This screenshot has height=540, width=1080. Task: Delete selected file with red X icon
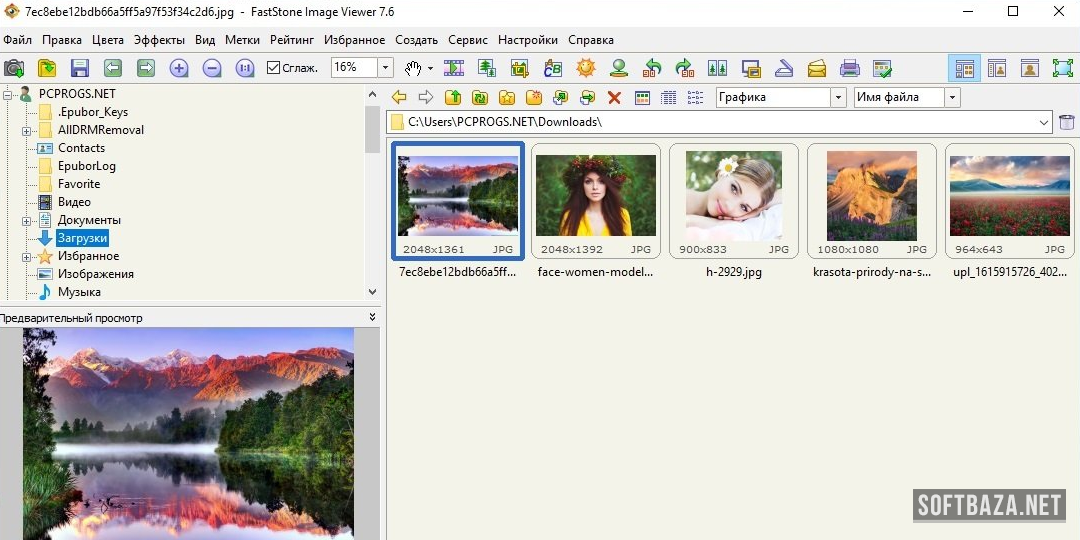[x=614, y=97]
